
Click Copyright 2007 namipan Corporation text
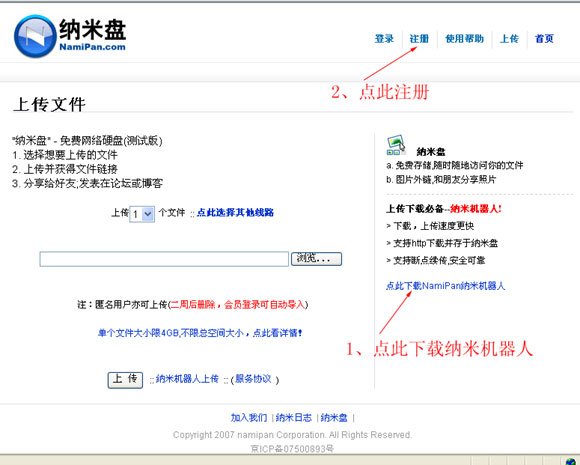tap(292, 435)
